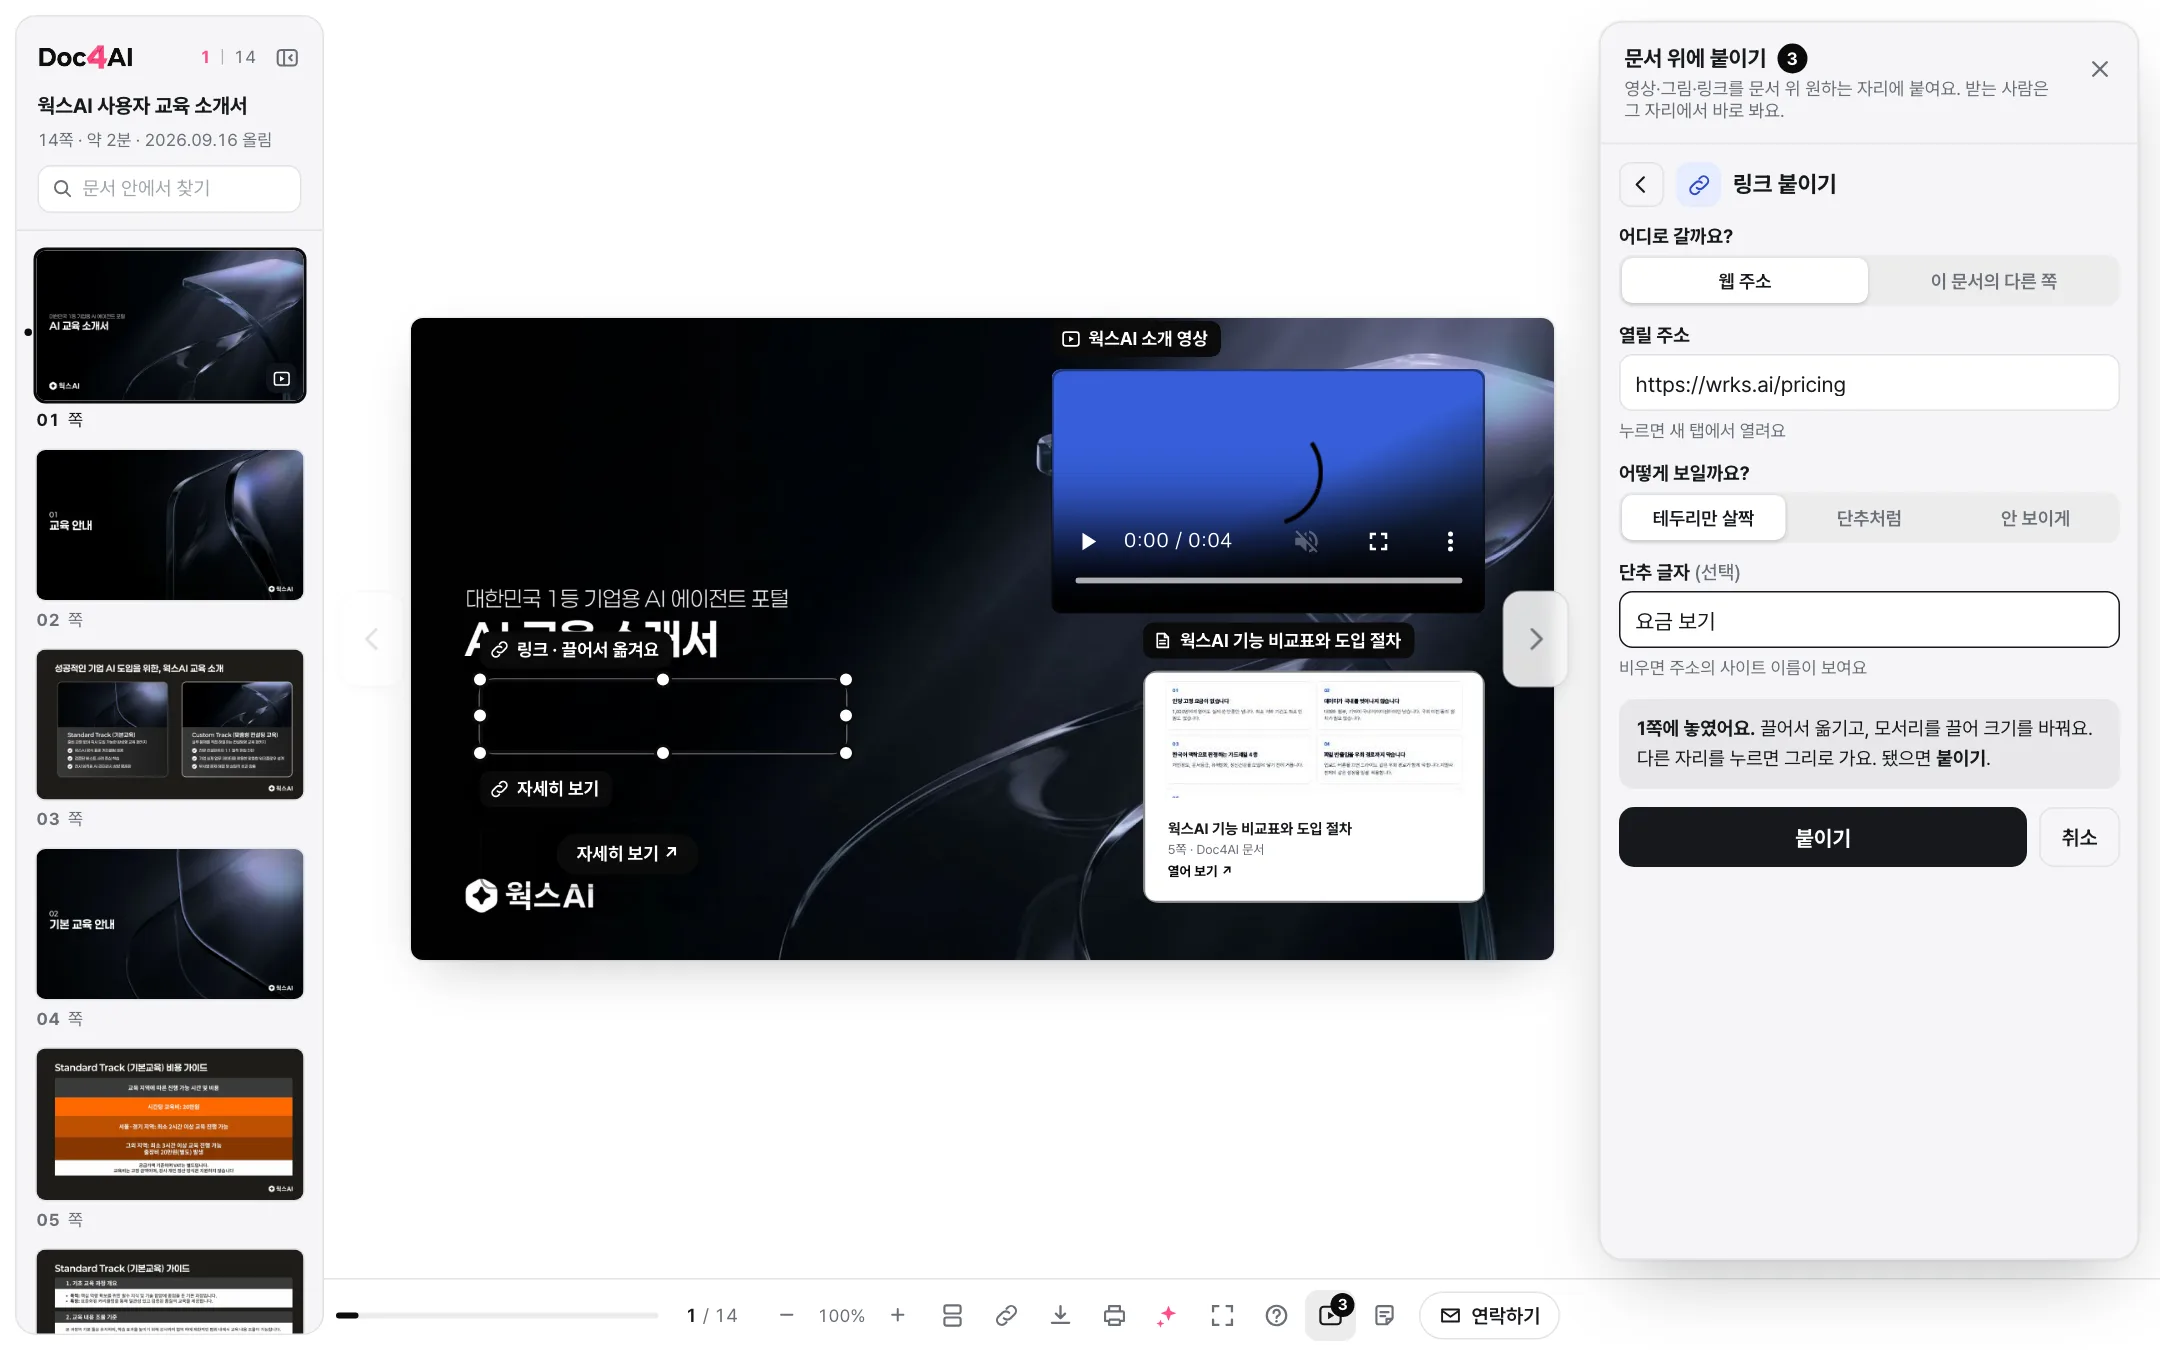This screenshot has width=2160, height=1350.
Task: Click the 1 / 14 page indicator
Action: click(712, 1316)
